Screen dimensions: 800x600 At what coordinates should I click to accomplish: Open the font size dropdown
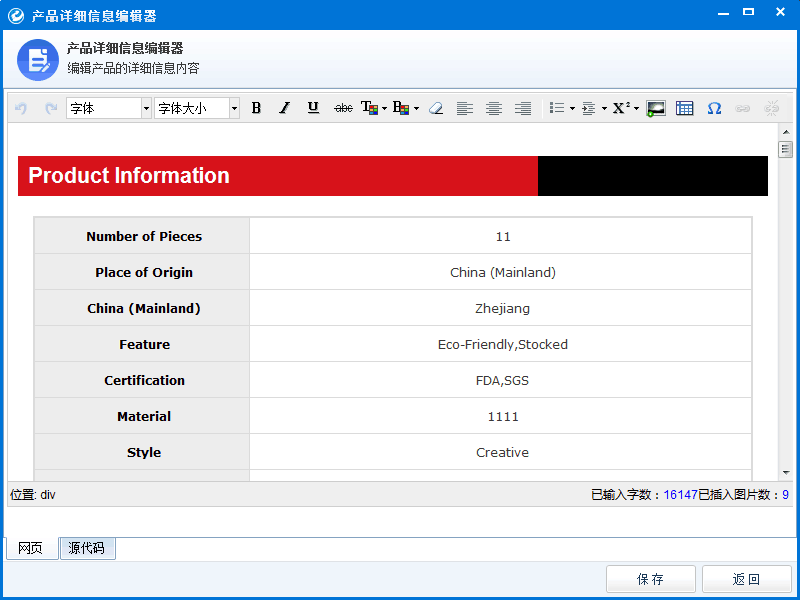[x=197, y=108]
